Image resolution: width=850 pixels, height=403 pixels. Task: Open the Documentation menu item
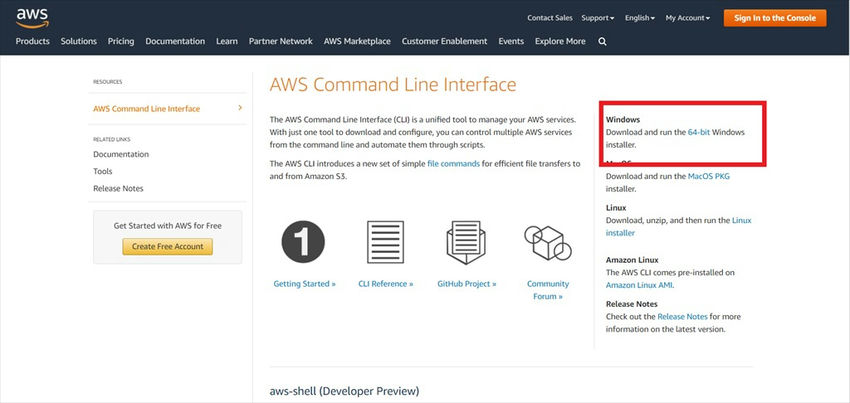(175, 41)
